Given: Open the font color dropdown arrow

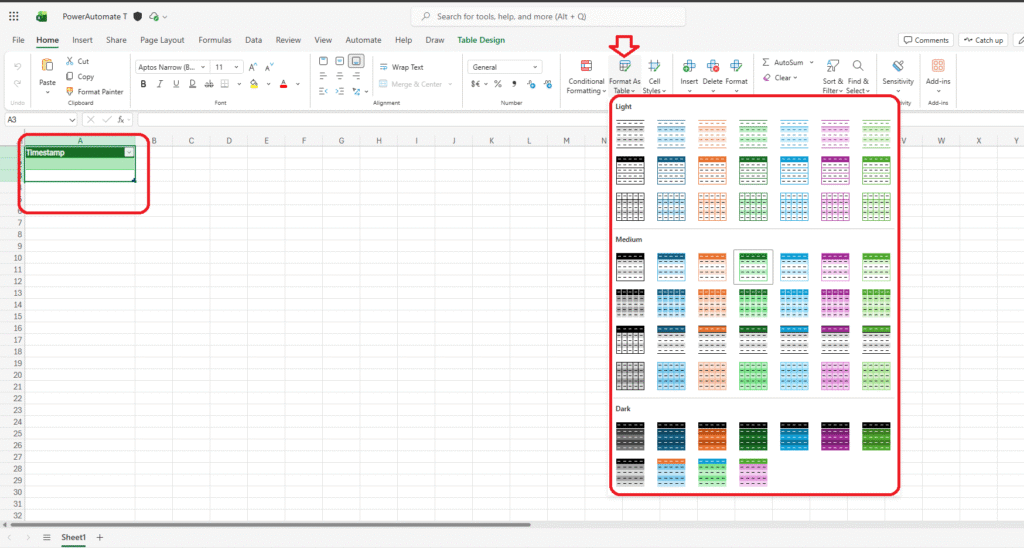Looking at the screenshot, I should click(x=298, y=84).
